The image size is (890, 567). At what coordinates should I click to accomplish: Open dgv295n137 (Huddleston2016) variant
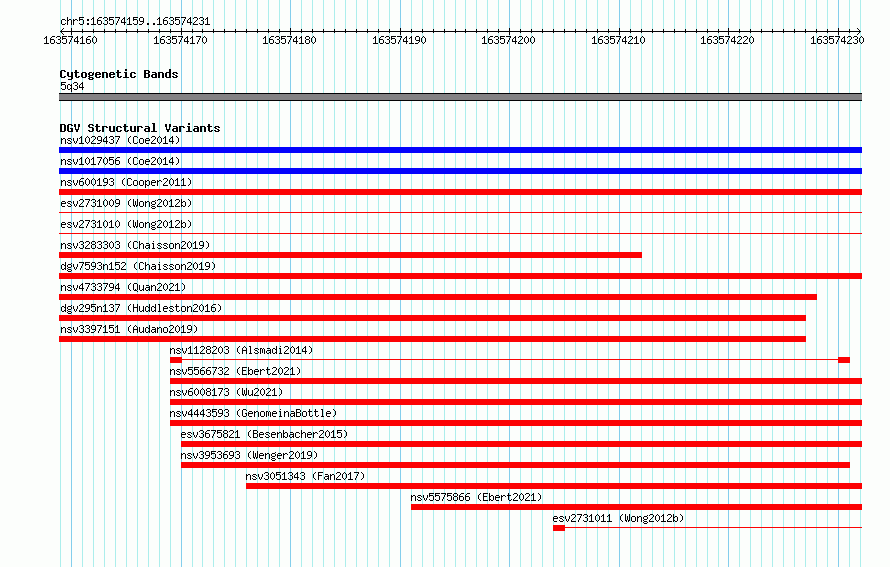coord(141,308)
